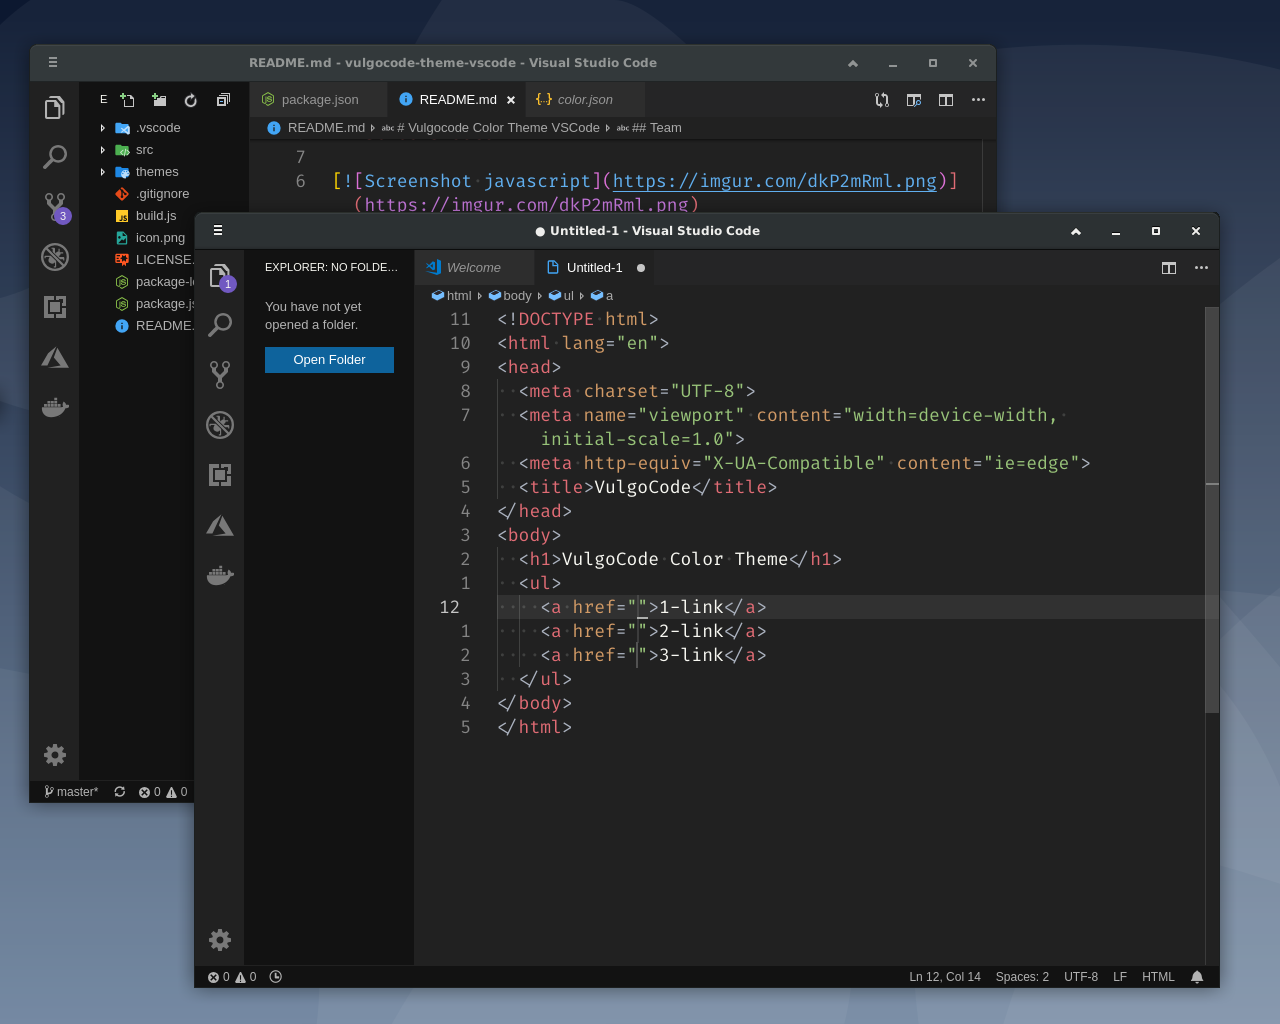Change indentation via Spaces: 2
Viewport: 1280px width, 1024px height.
pos(1022,977)
